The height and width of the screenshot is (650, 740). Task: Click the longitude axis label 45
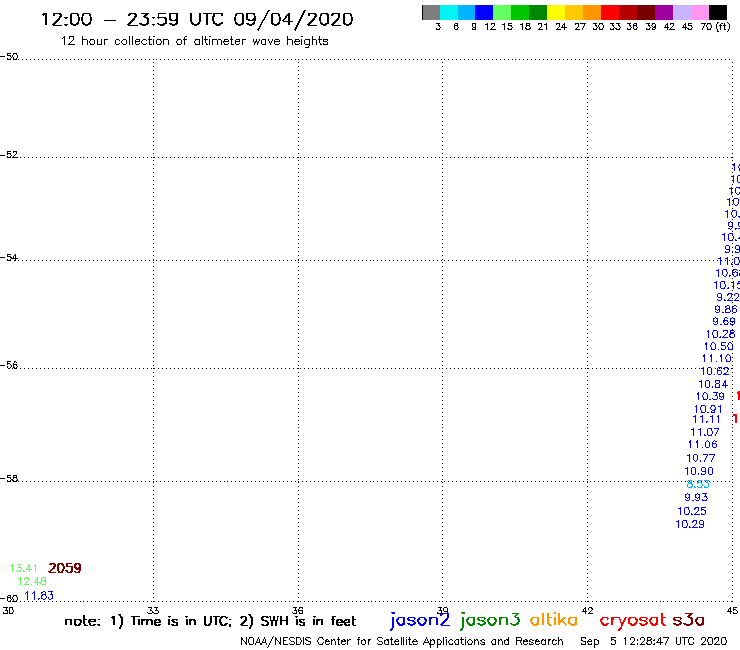tap(732, 610)
